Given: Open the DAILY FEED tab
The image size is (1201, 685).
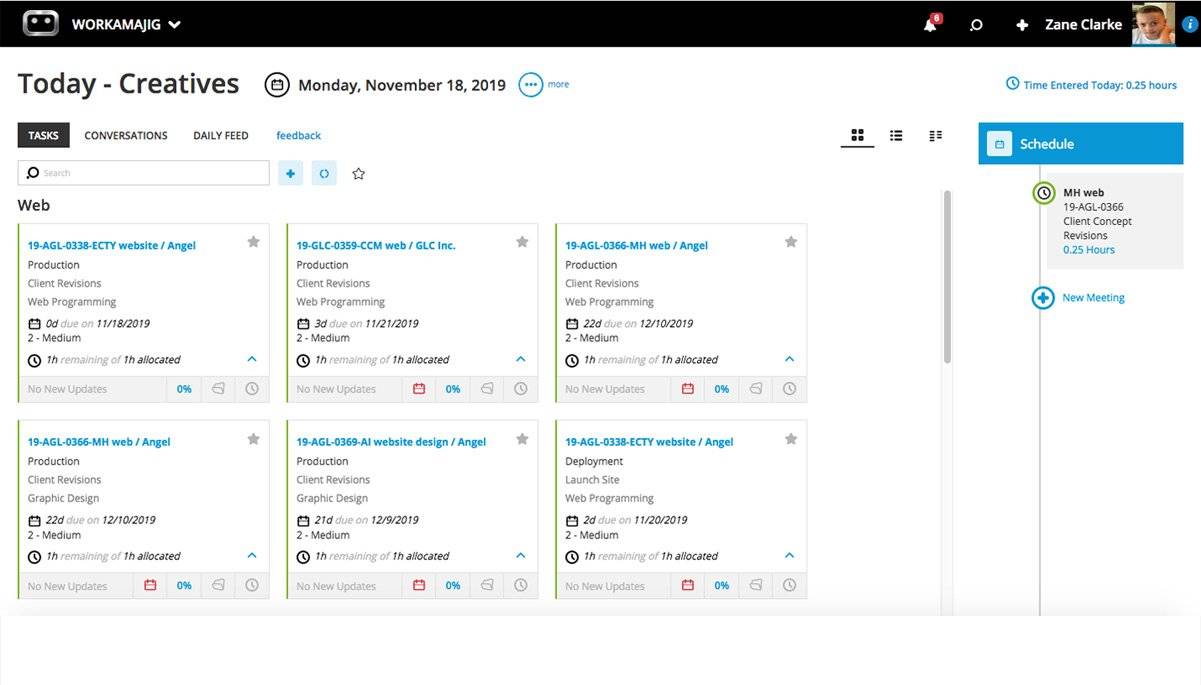Looking at the screenshot, I should tap(220, 135).
